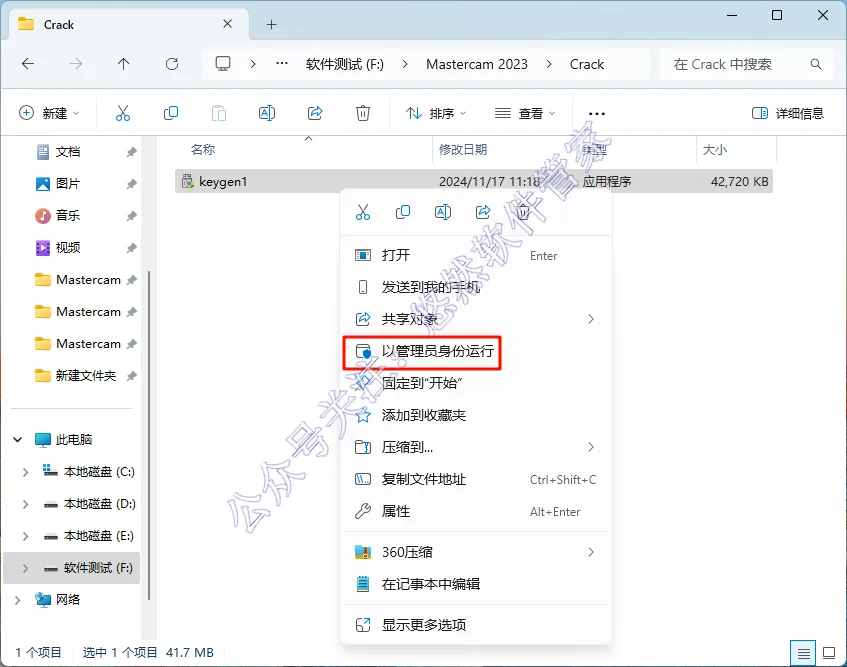Click the Share icon in the context menu
Screen dimensions: 847x667
[x=483, y=212]
